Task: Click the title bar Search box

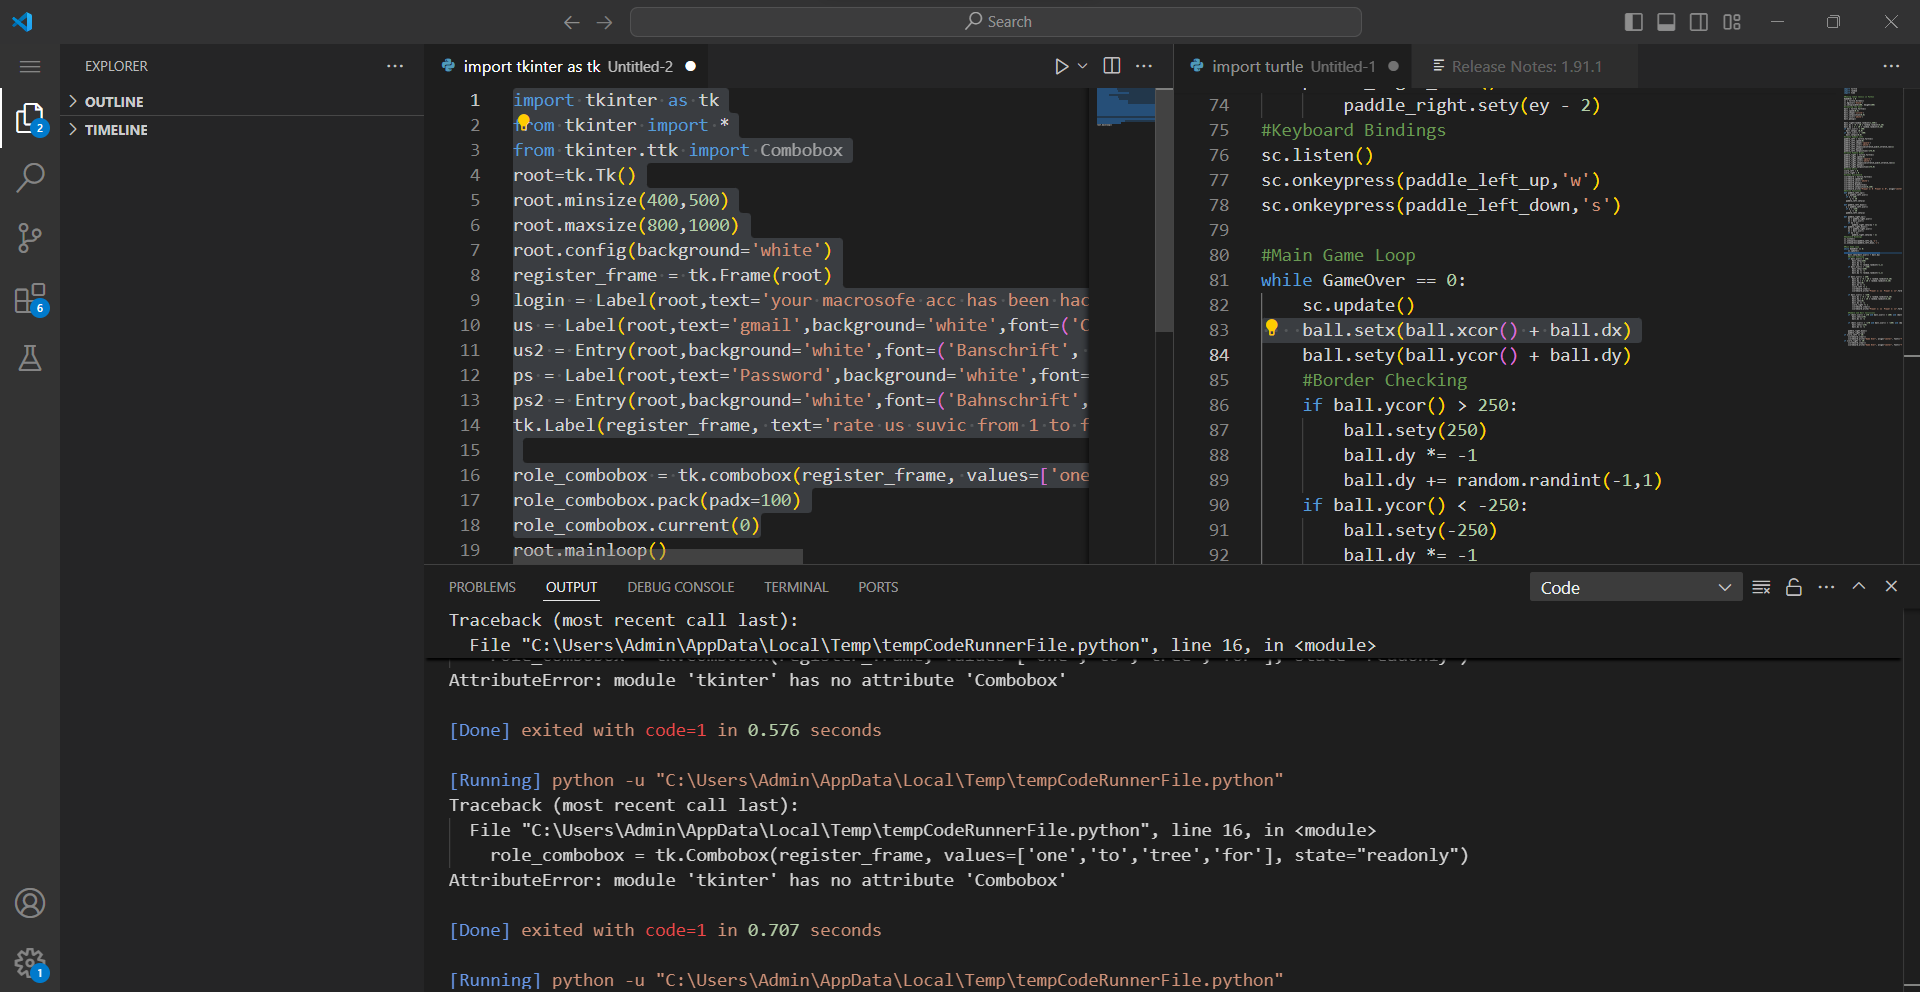Action: [996, 22]
